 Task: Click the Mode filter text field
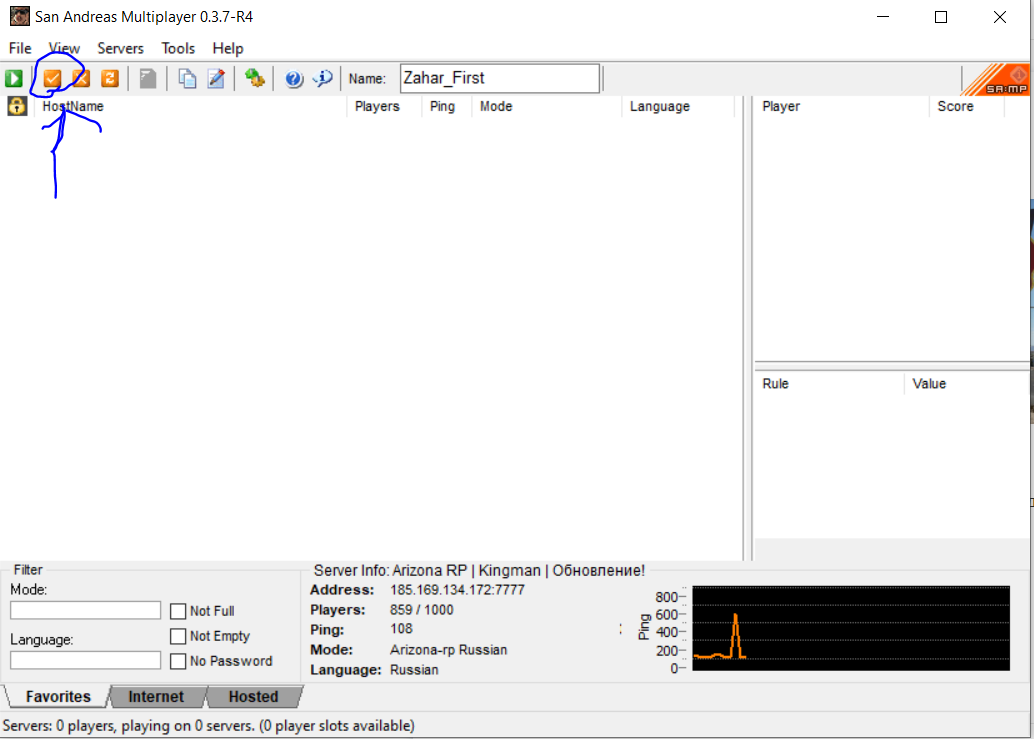pyautogui.click(x=86, y=610)
